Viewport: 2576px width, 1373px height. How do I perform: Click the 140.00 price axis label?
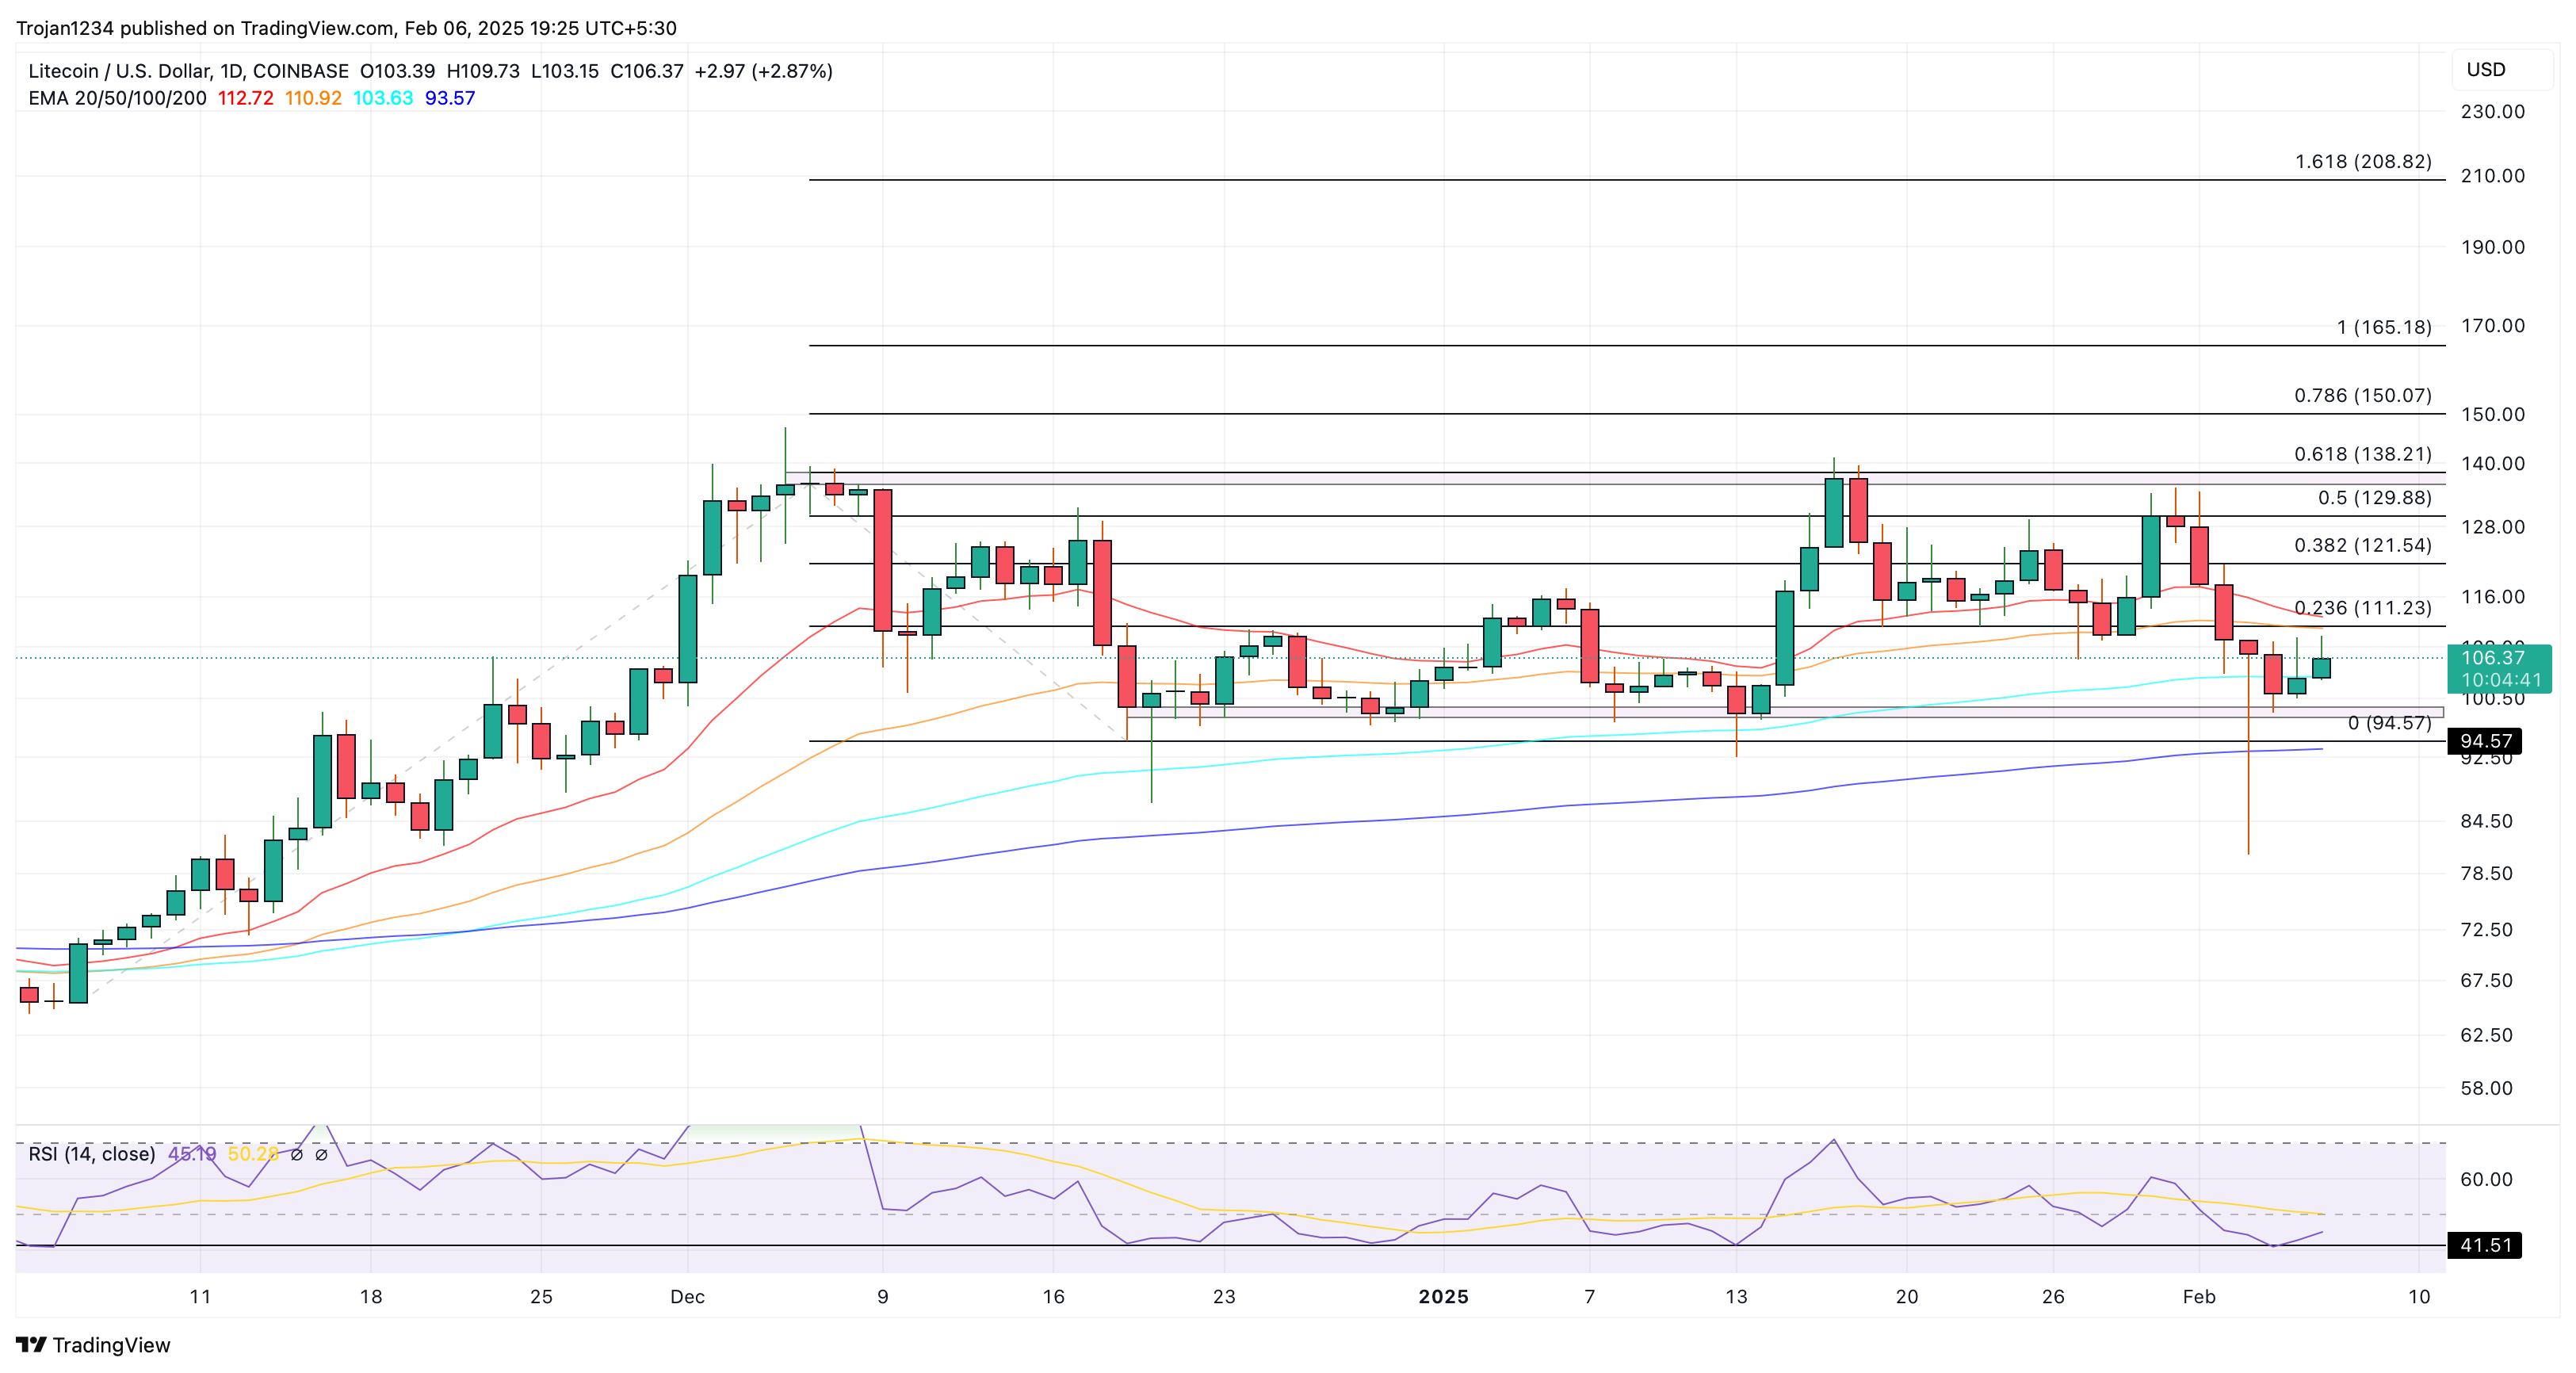2493,463
